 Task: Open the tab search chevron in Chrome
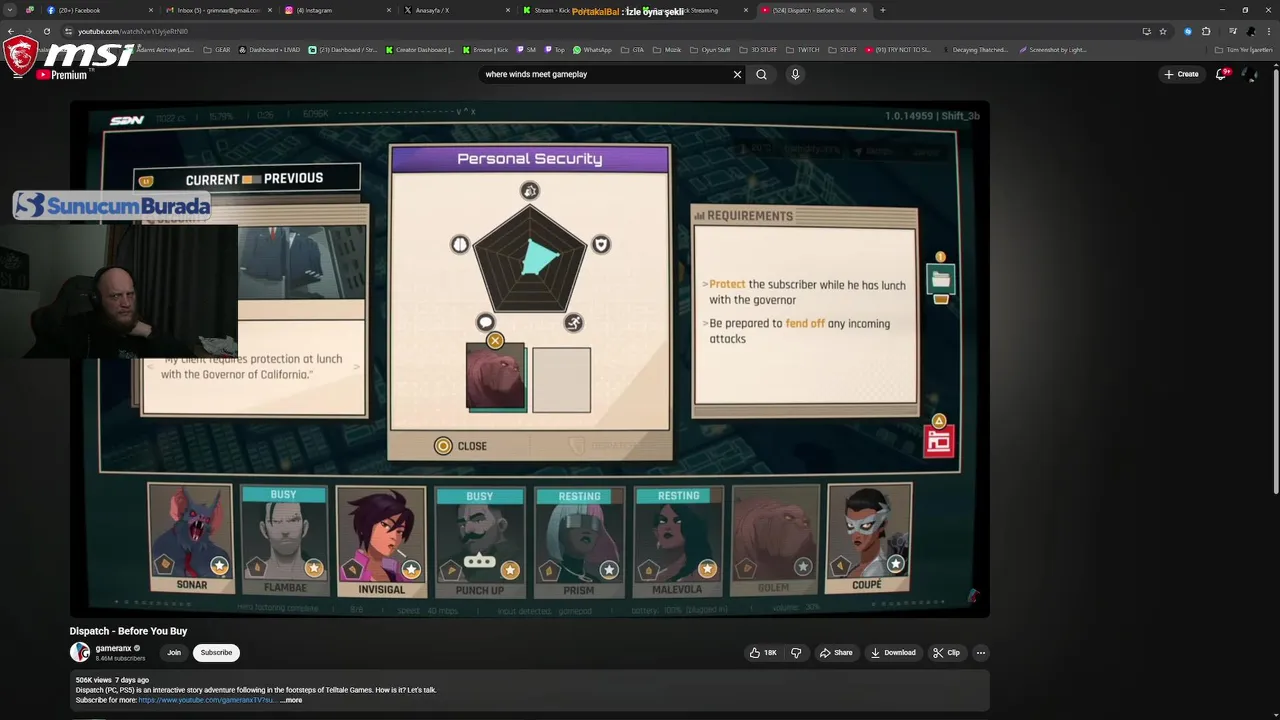10,10
